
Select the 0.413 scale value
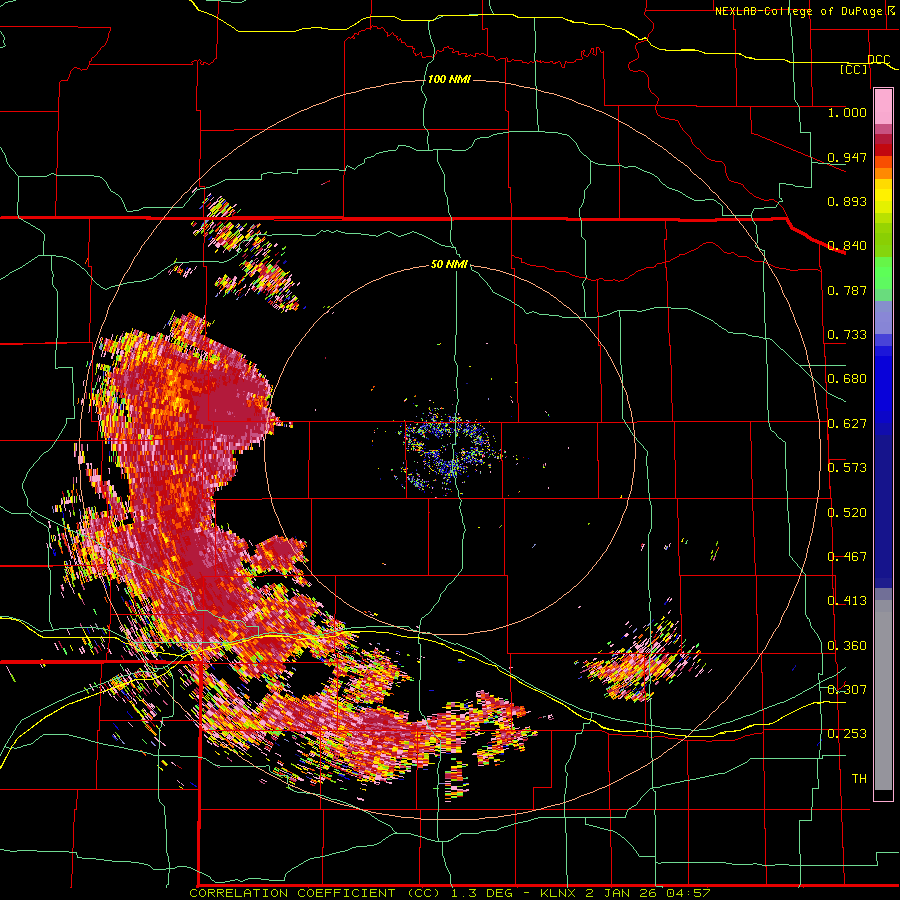(x=847, y=601)
